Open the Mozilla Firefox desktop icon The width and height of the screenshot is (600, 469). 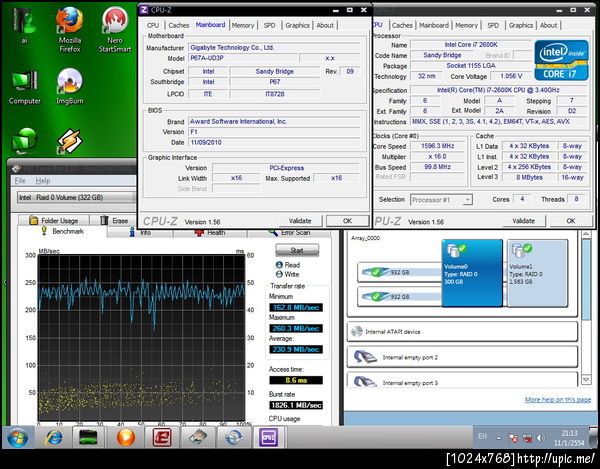pyautogui.click(x=69, y=30)
